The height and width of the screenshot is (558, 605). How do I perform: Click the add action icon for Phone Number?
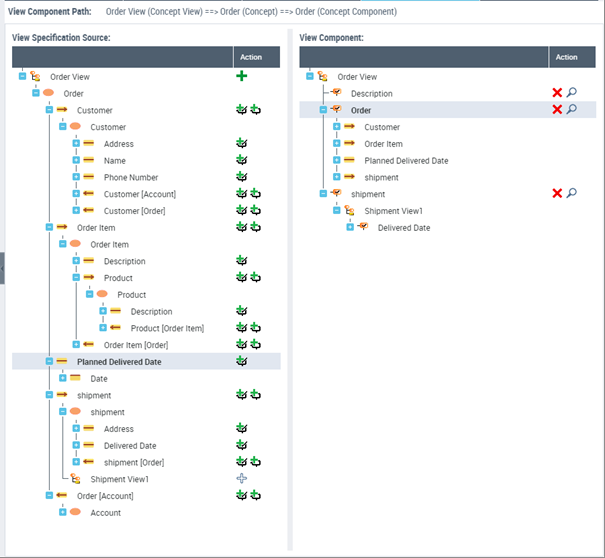(x=241, y=177)
